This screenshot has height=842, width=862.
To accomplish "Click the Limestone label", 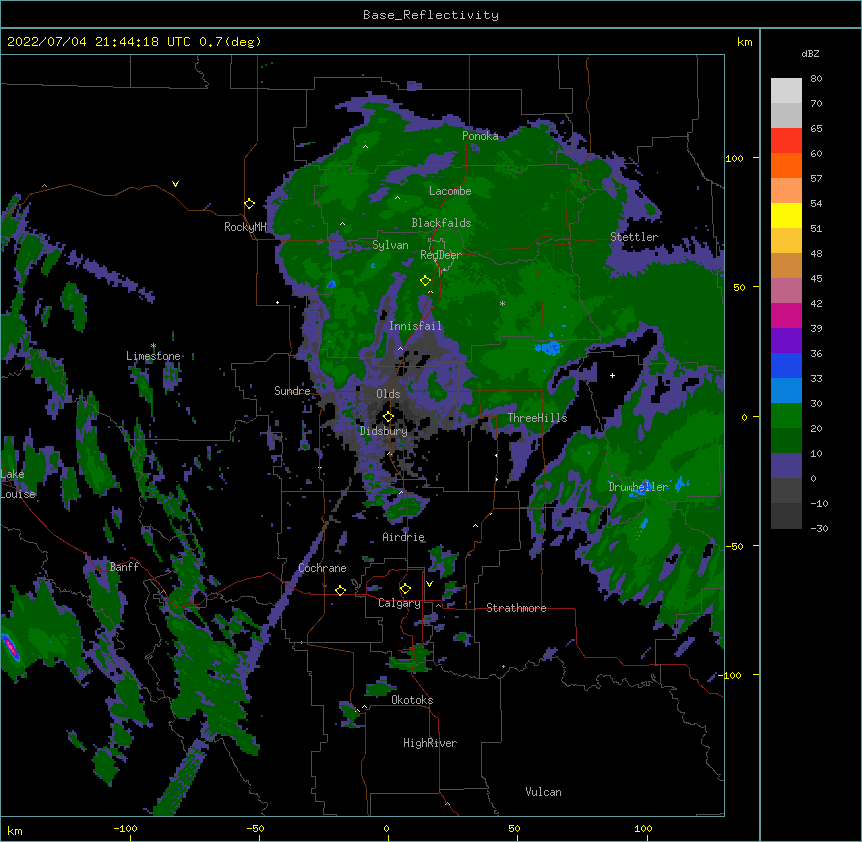I will 153,356.
